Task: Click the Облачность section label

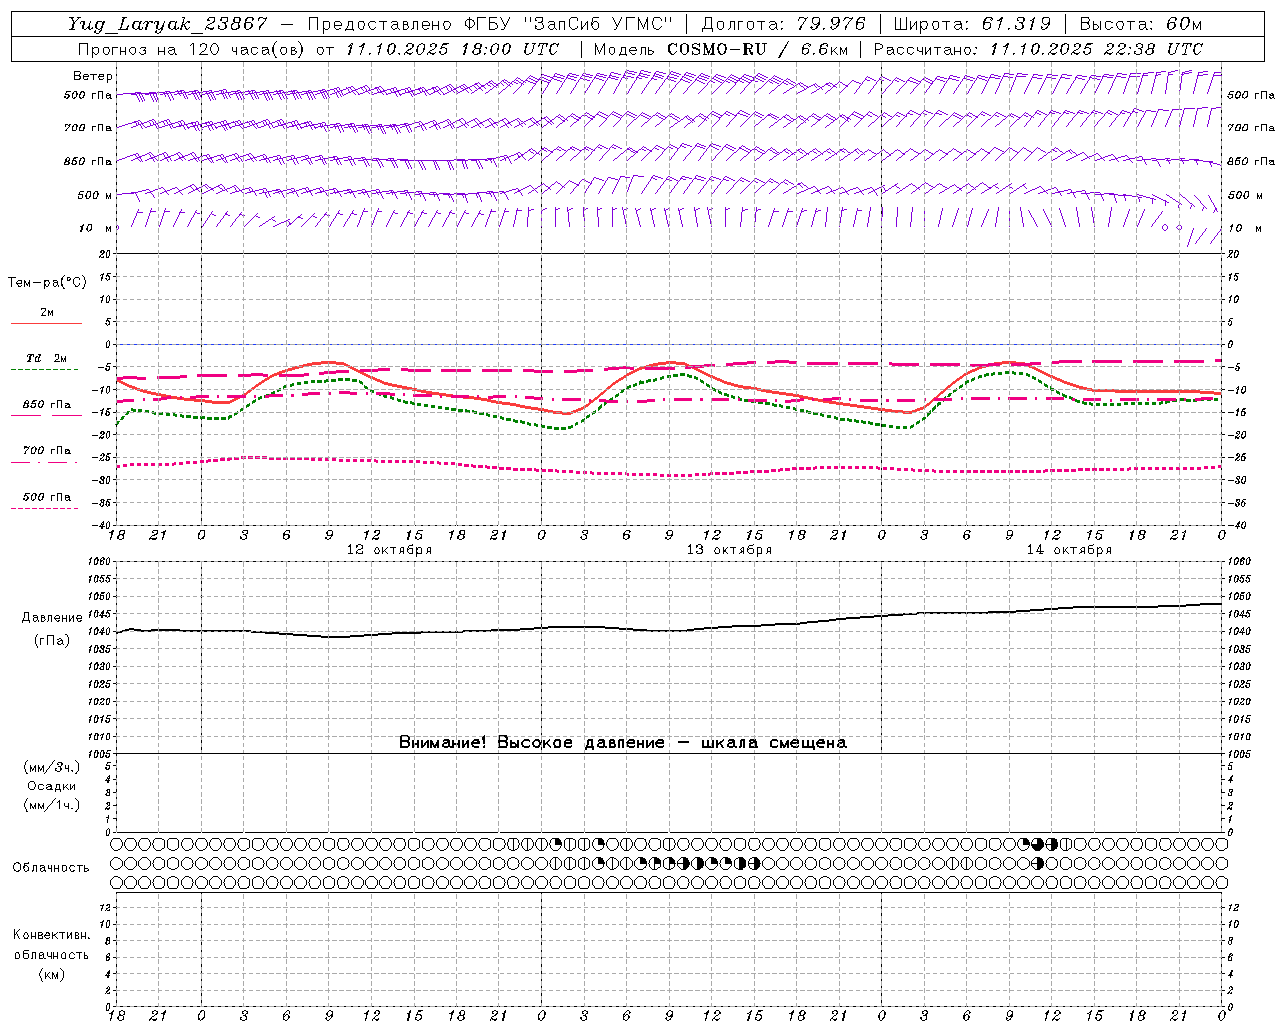Action: (x=51, y=868)
